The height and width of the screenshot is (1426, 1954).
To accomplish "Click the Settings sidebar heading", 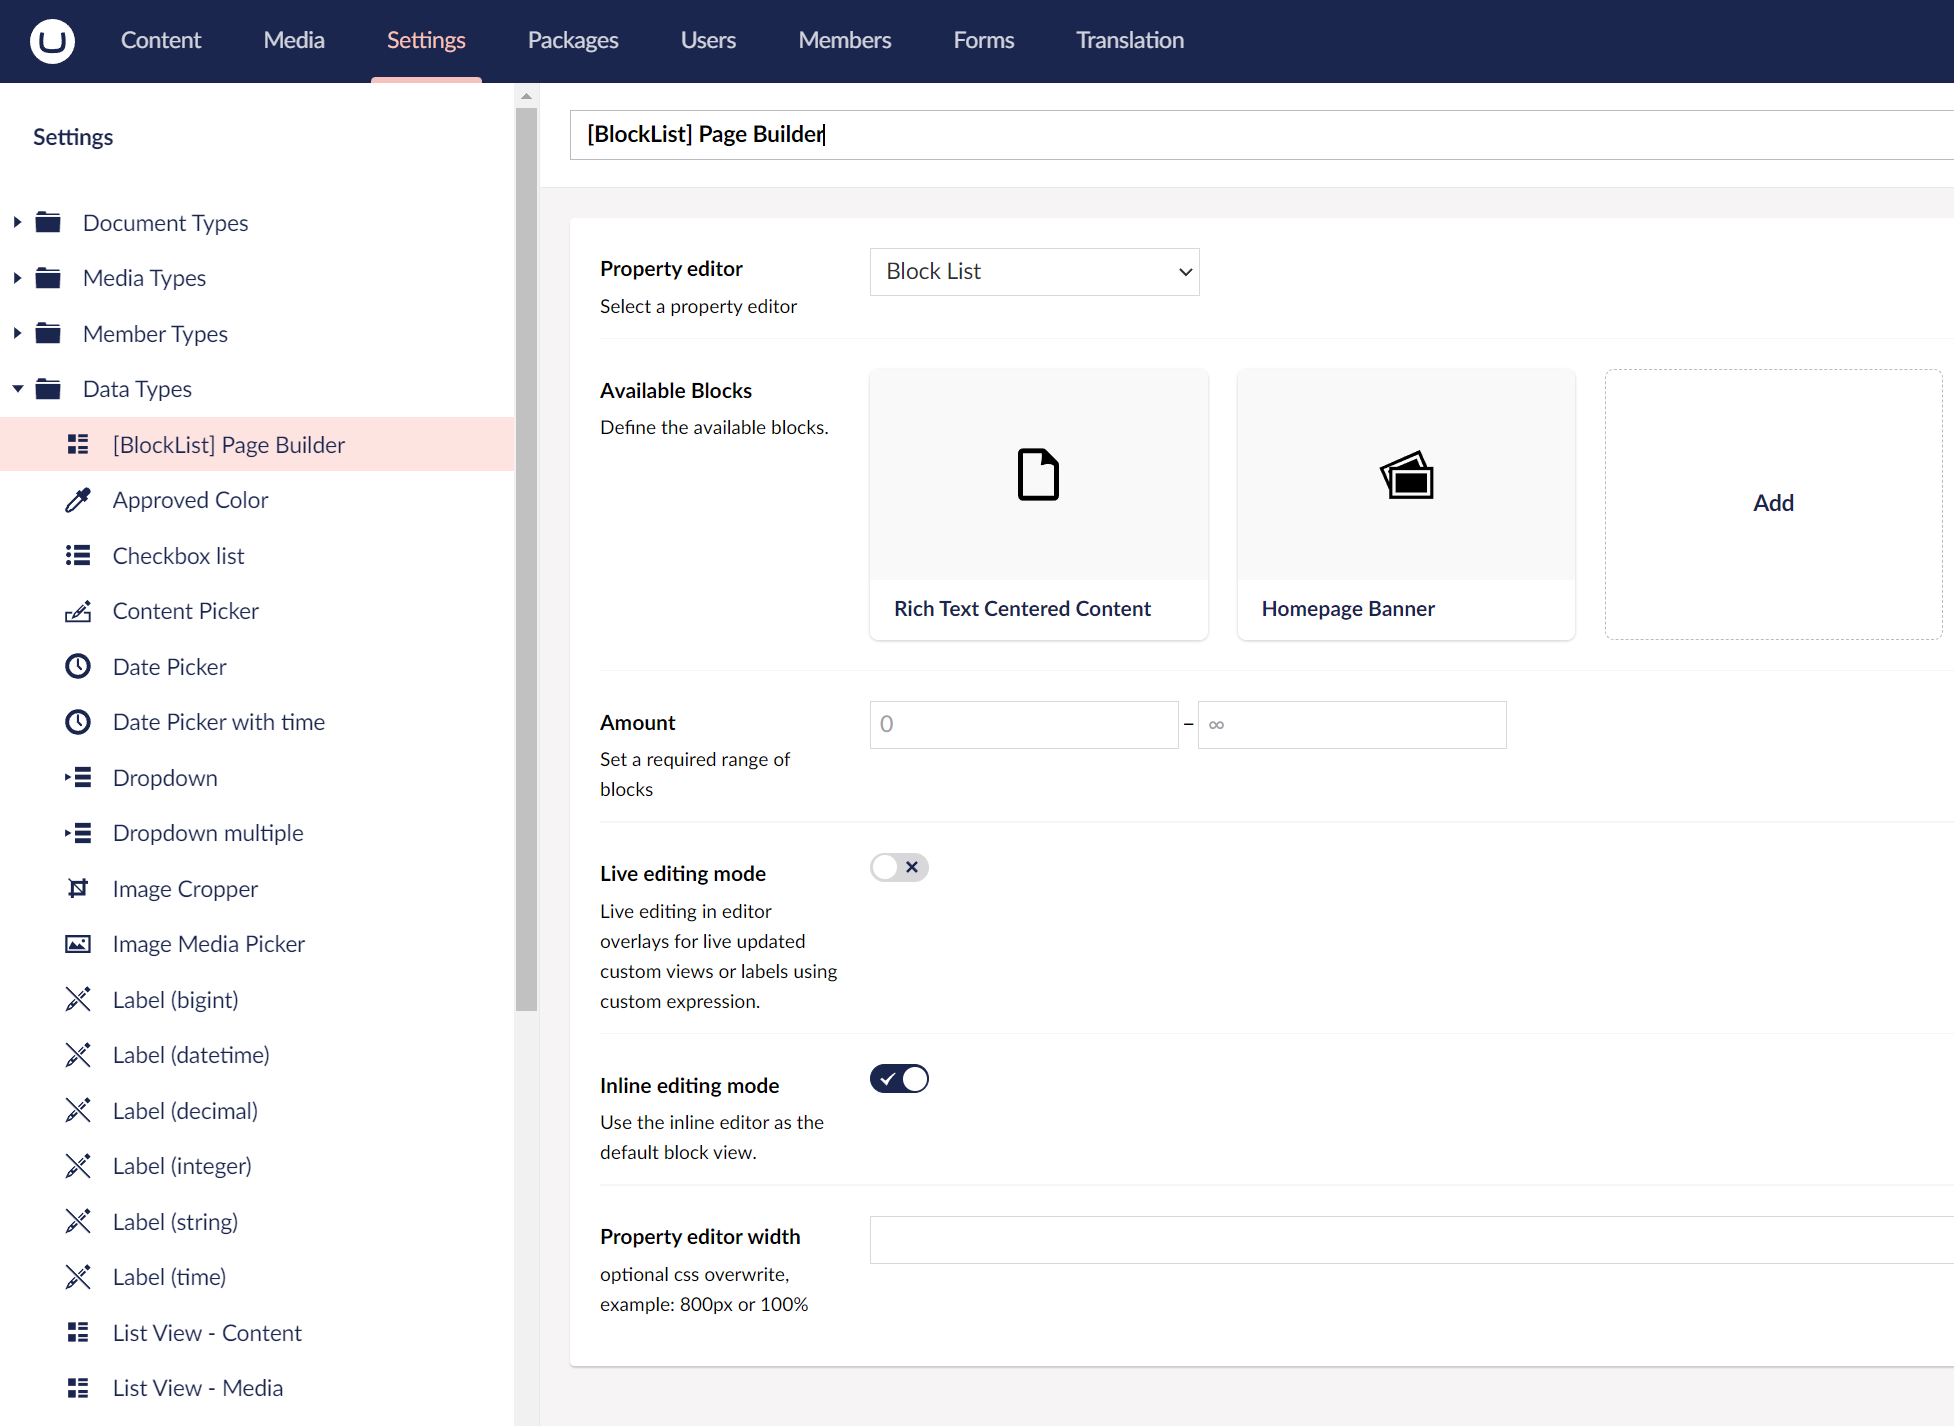I will tap(73, 137).
